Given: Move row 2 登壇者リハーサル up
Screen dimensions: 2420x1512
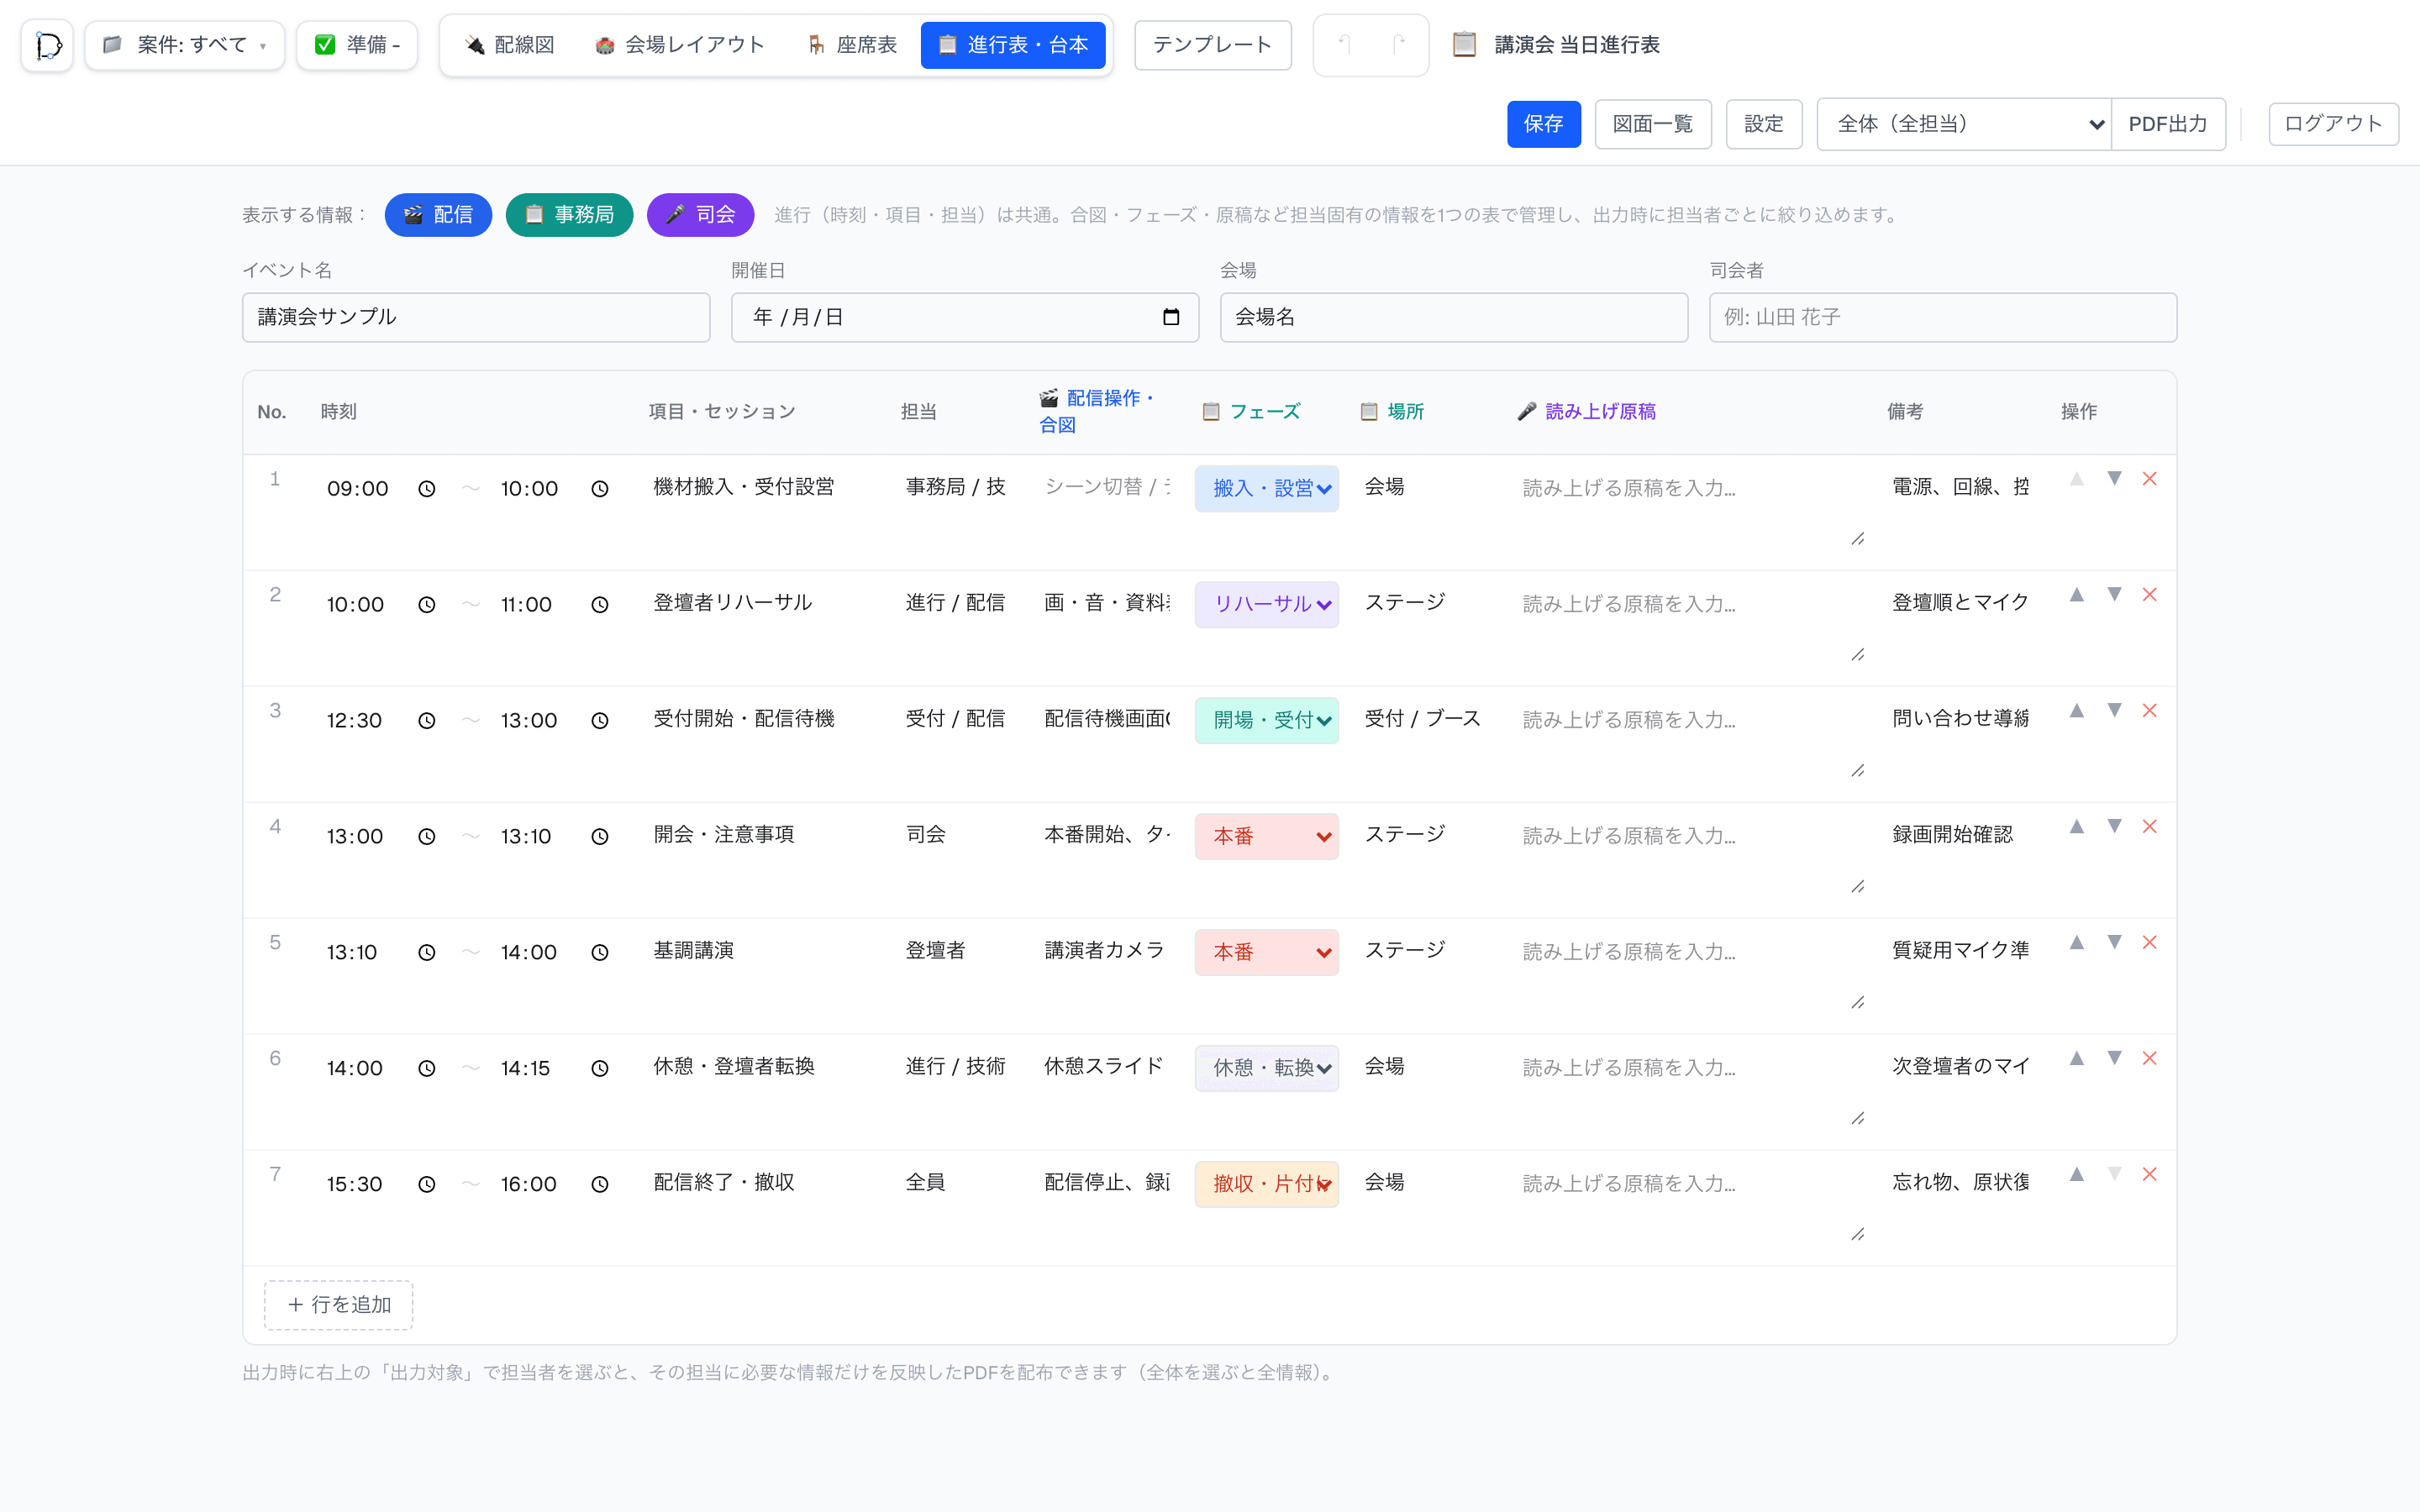Looking at the screenshot, I should [2077, 595].
